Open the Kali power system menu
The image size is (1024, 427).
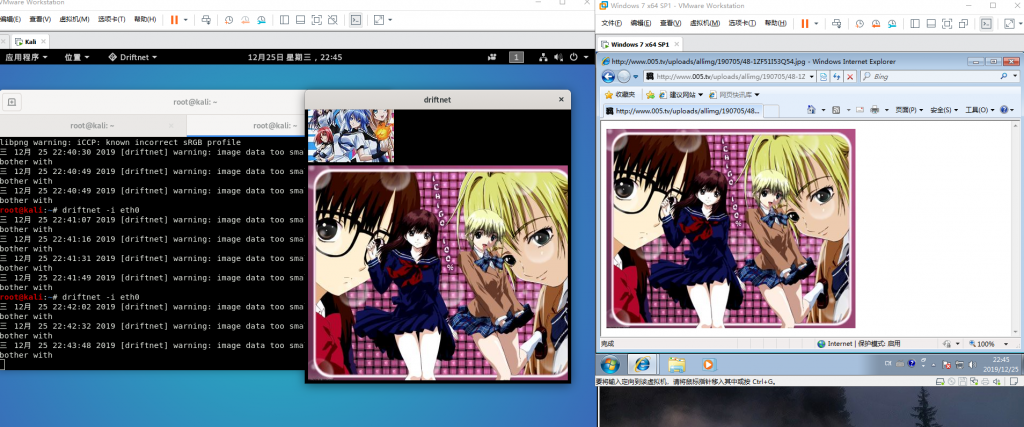pyautogui.click(x=574, y=57)
